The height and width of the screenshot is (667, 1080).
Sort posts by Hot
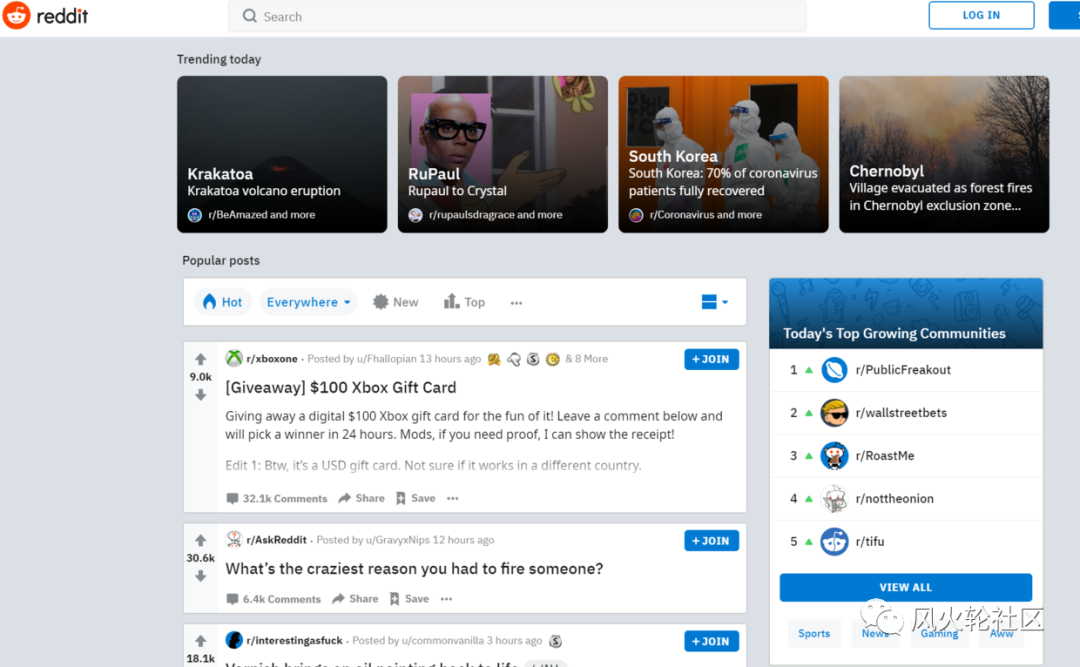coord(222,302)
